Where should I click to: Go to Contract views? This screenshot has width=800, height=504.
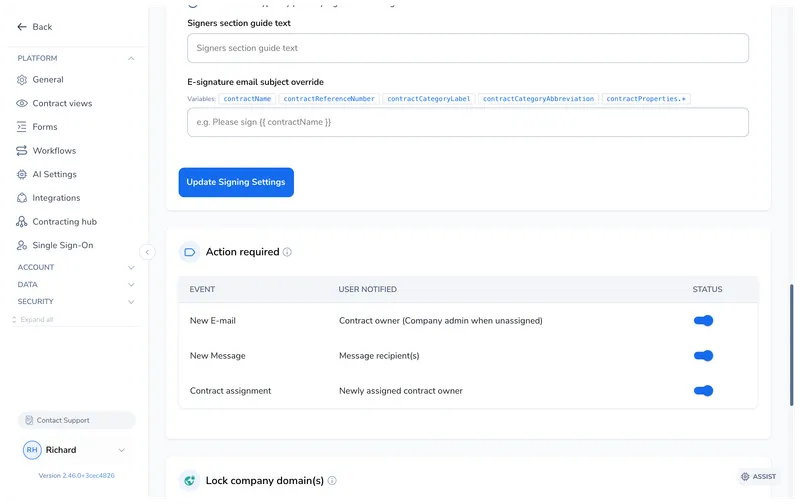pyautogui.click(x=62, y=103)
